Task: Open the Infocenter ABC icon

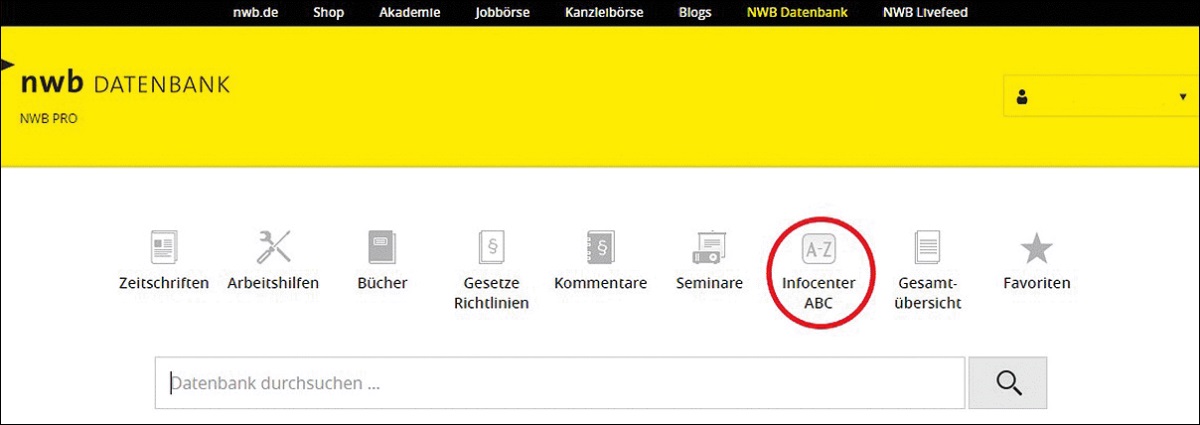Action: 818,247
